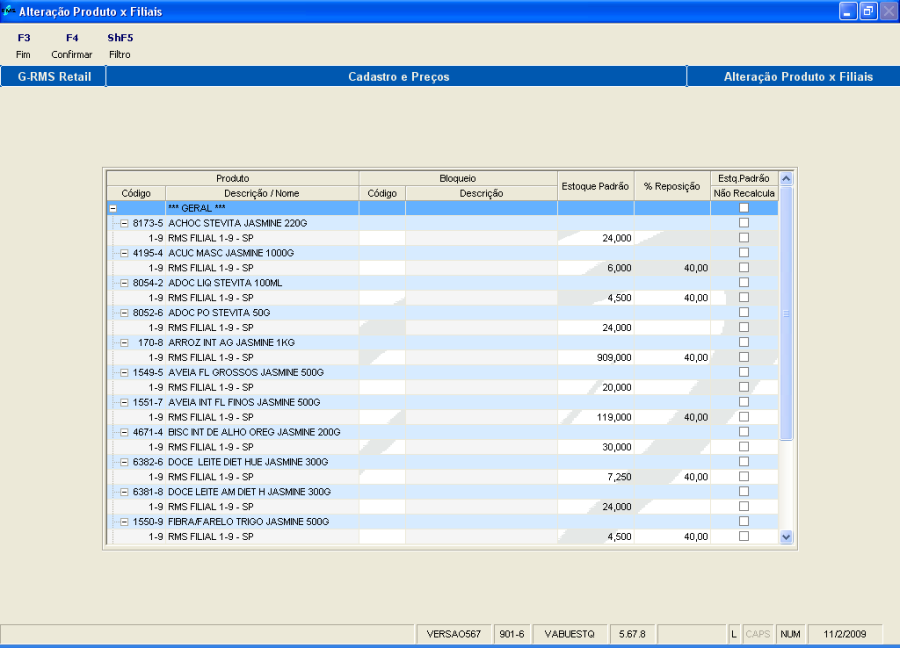Collapse ADOC PO STEVITA 50G node

[x=124, y=313]
